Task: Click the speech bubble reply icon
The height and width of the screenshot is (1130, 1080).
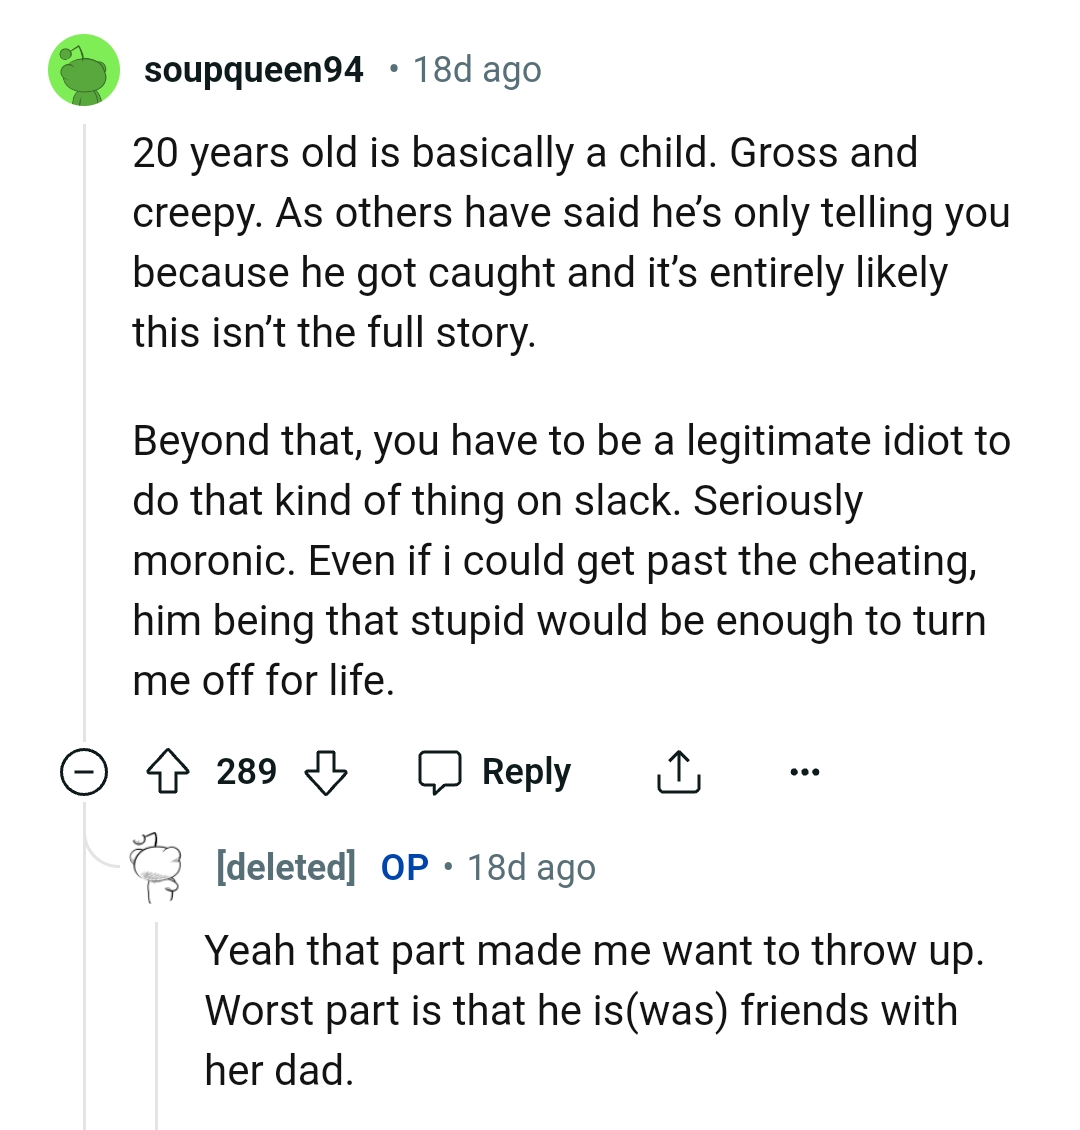Action: (439, 773)
